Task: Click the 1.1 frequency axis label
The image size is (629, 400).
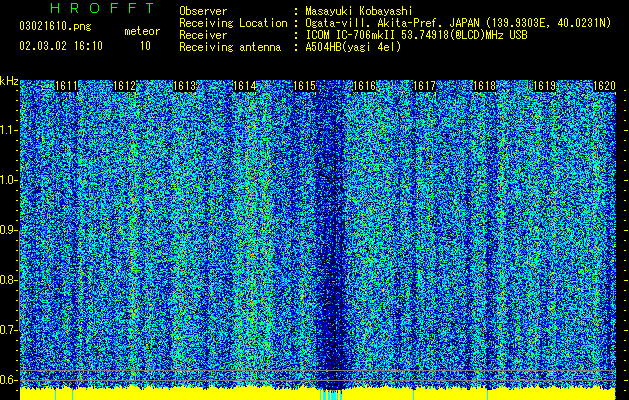Action: pos(8,130)
